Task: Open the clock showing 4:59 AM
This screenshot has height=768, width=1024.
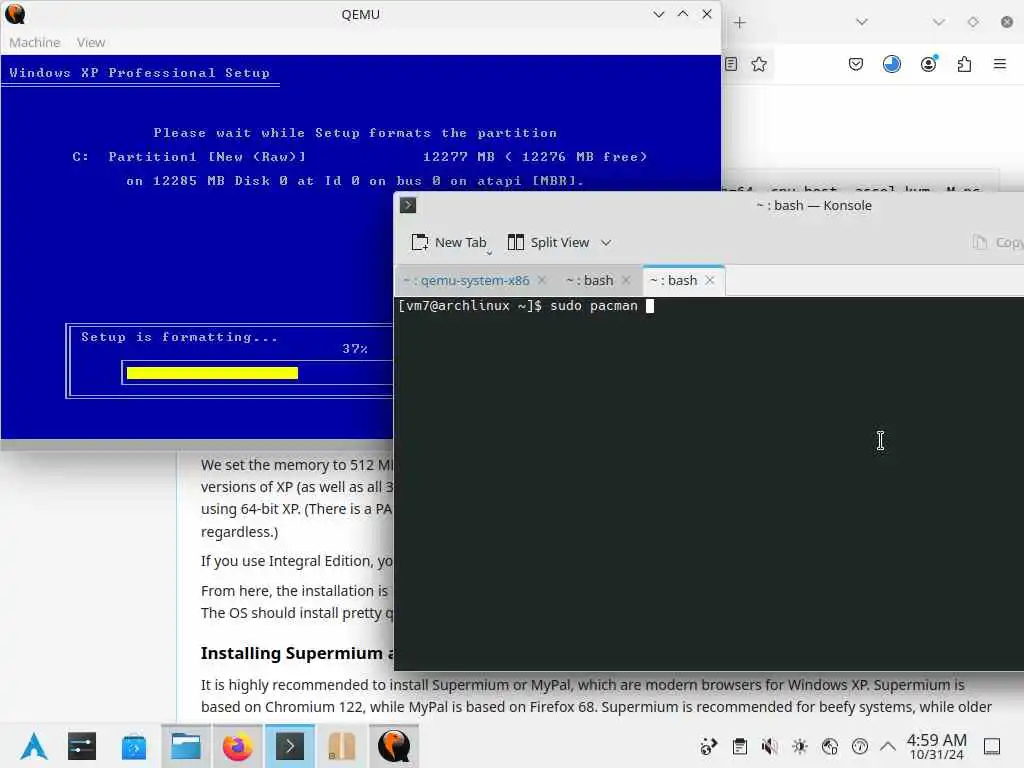Action: coord(936,746)
